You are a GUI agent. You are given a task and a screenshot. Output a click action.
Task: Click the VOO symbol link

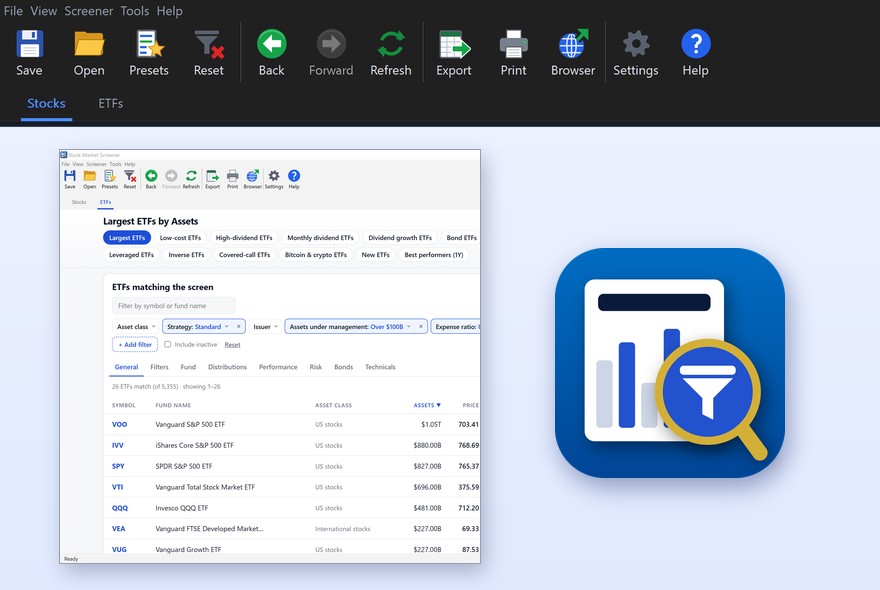coord(120,424)
